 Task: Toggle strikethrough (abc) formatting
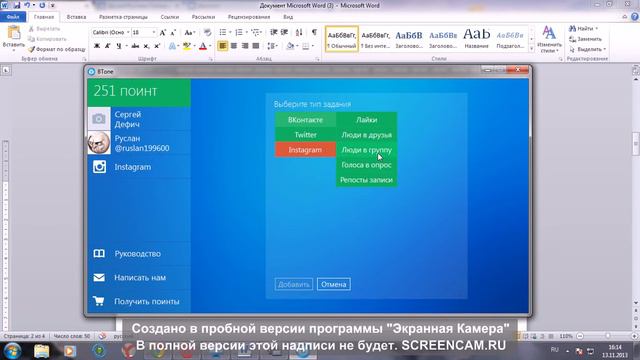coord(135,46)
